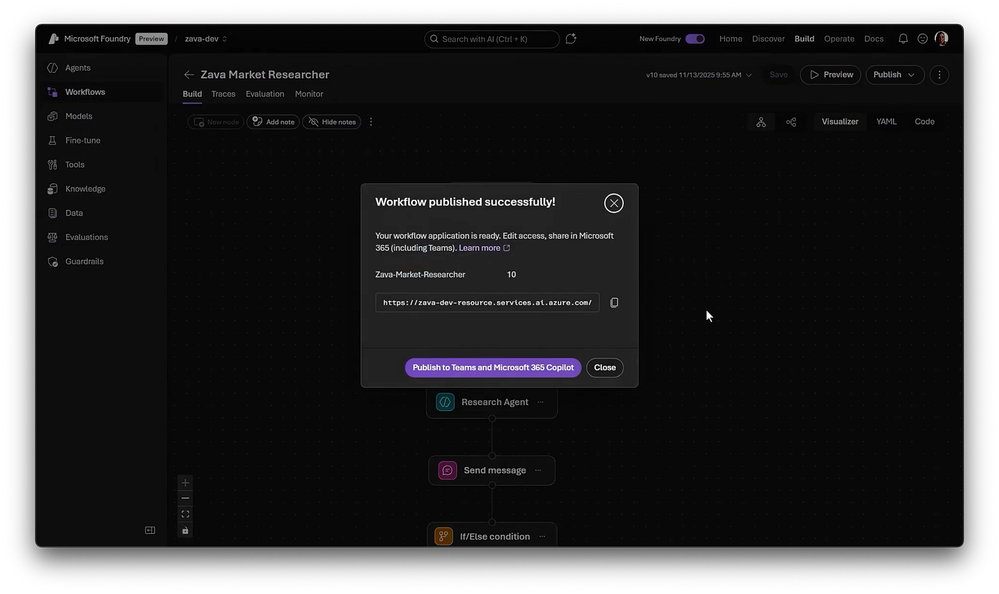Click the New node button

pos(216,122)
